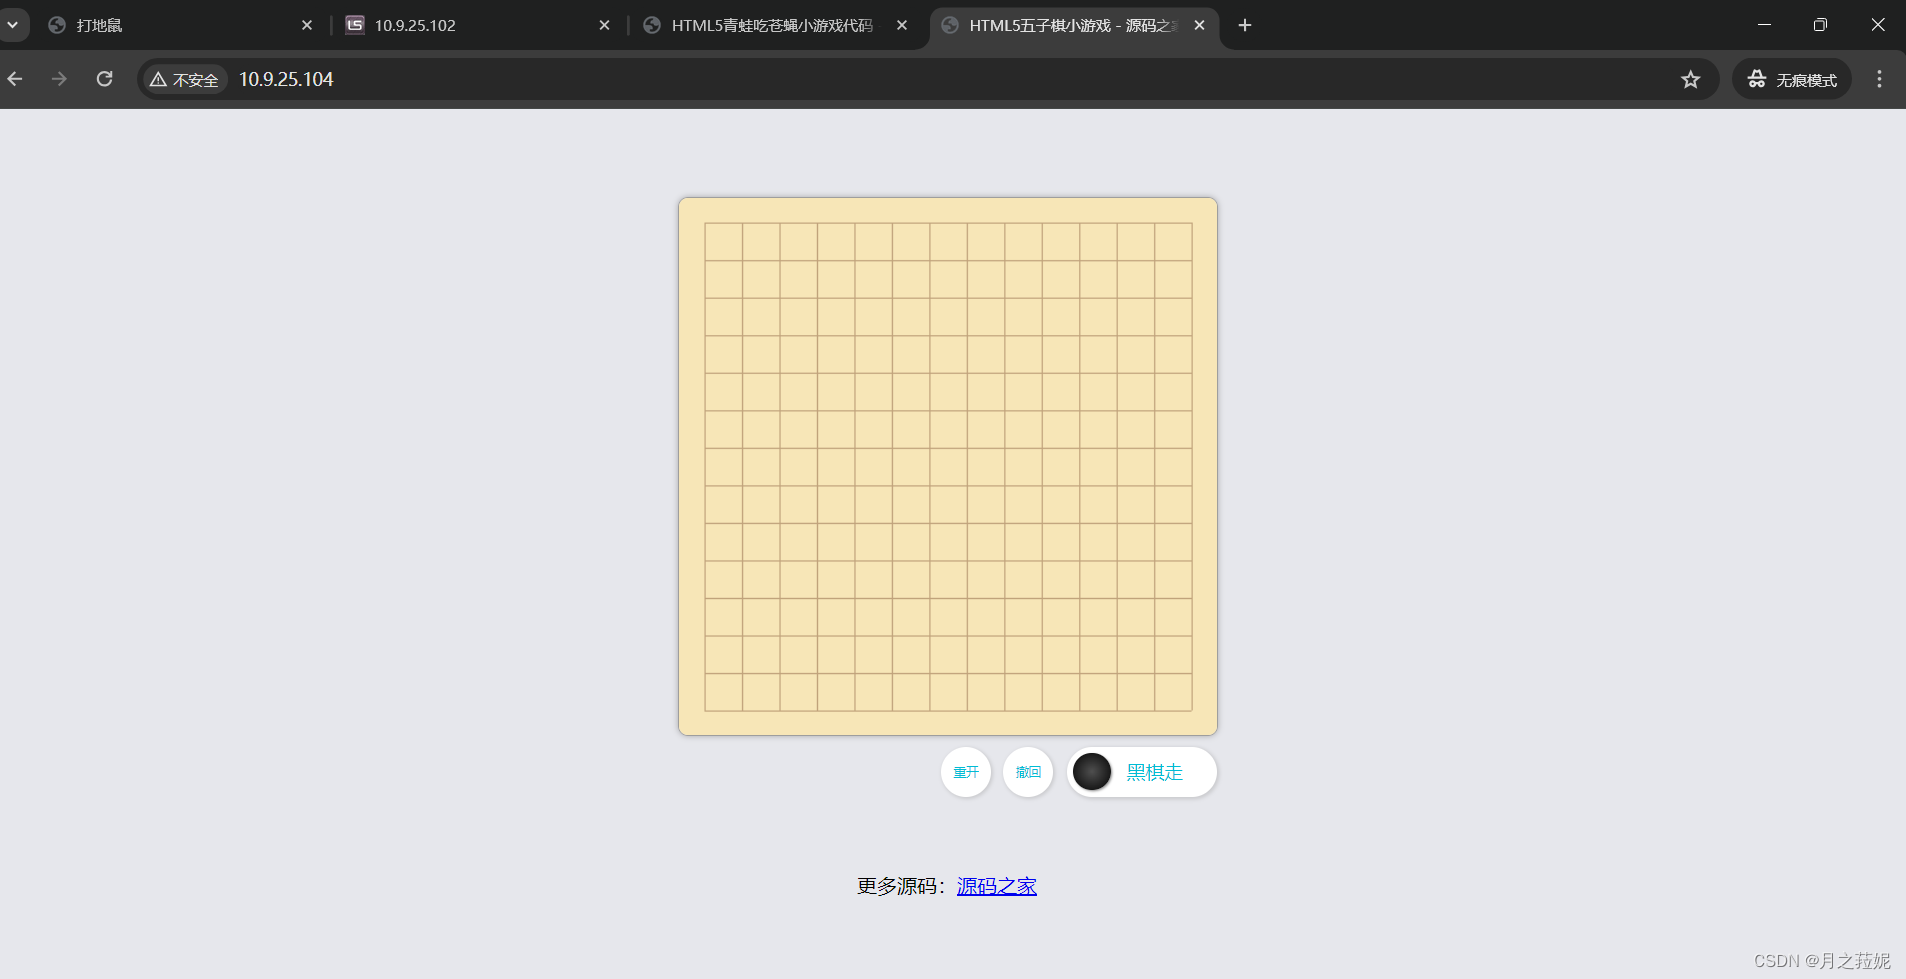The width and height of the screenshot is (1906, 979).
Task: Open a new browser tab
Action: click(1245, 25)
